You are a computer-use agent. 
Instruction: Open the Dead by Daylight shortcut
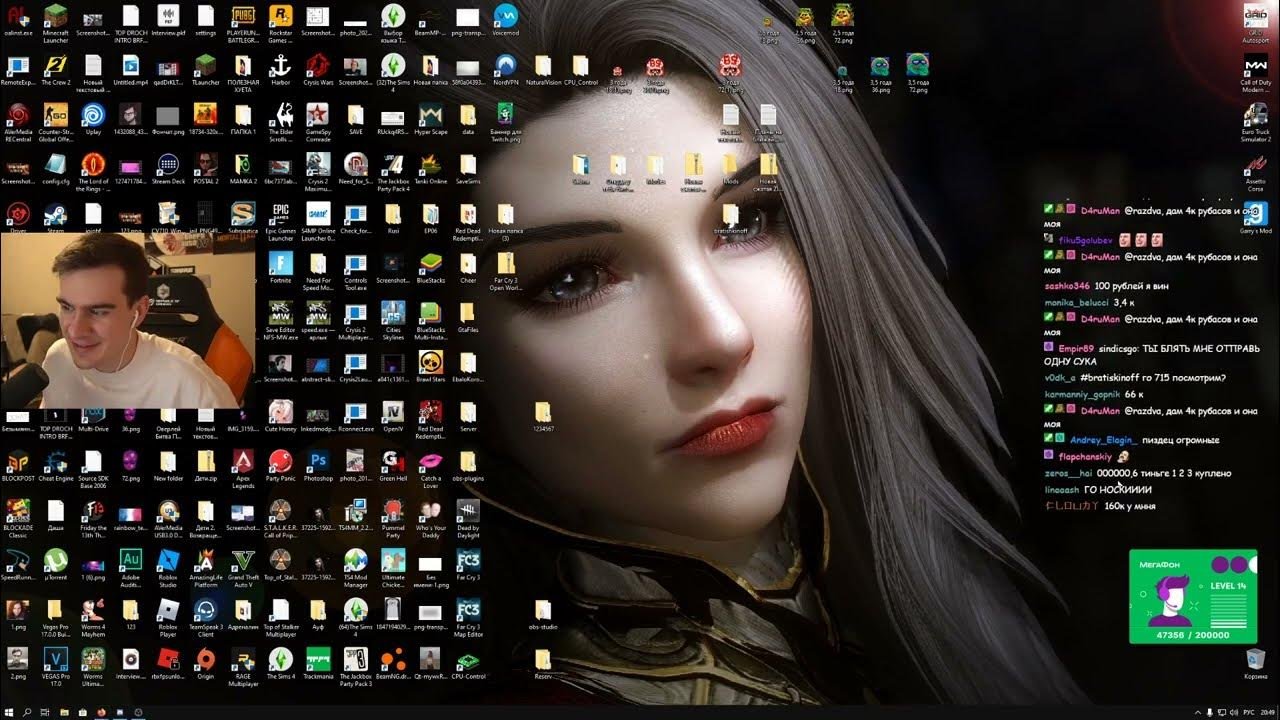467,512
